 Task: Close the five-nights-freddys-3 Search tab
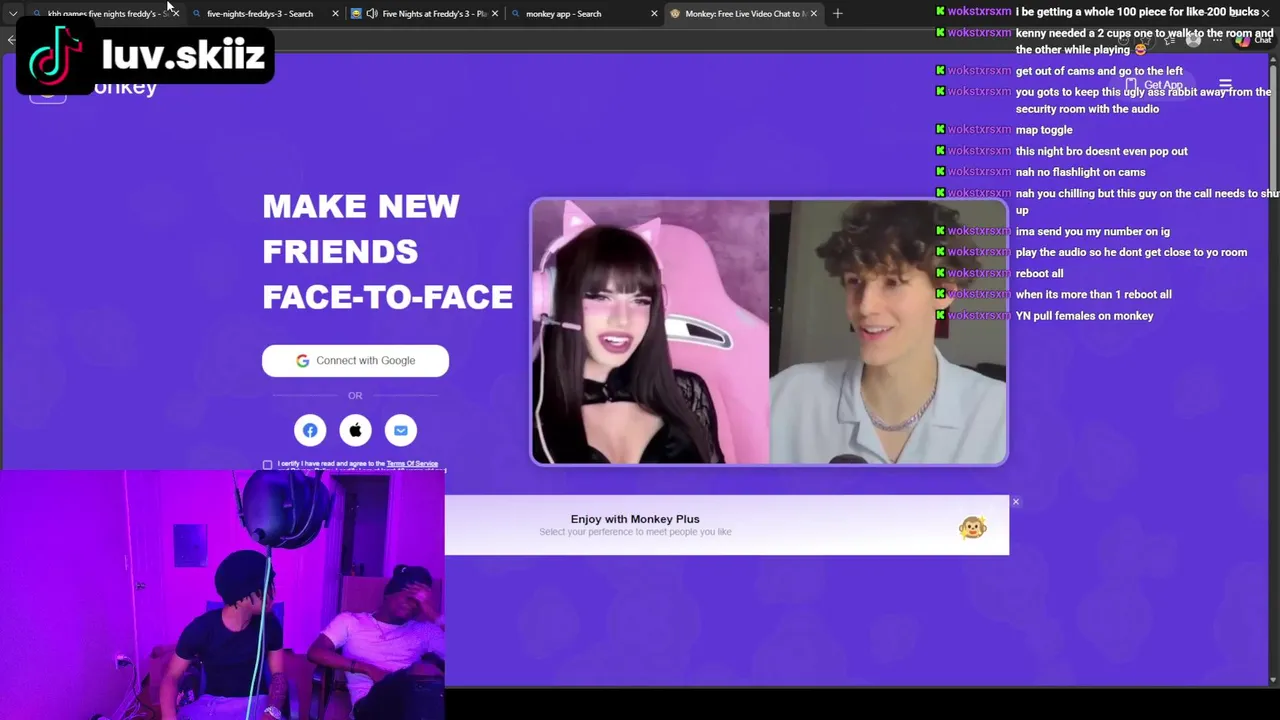coord(335,14)
